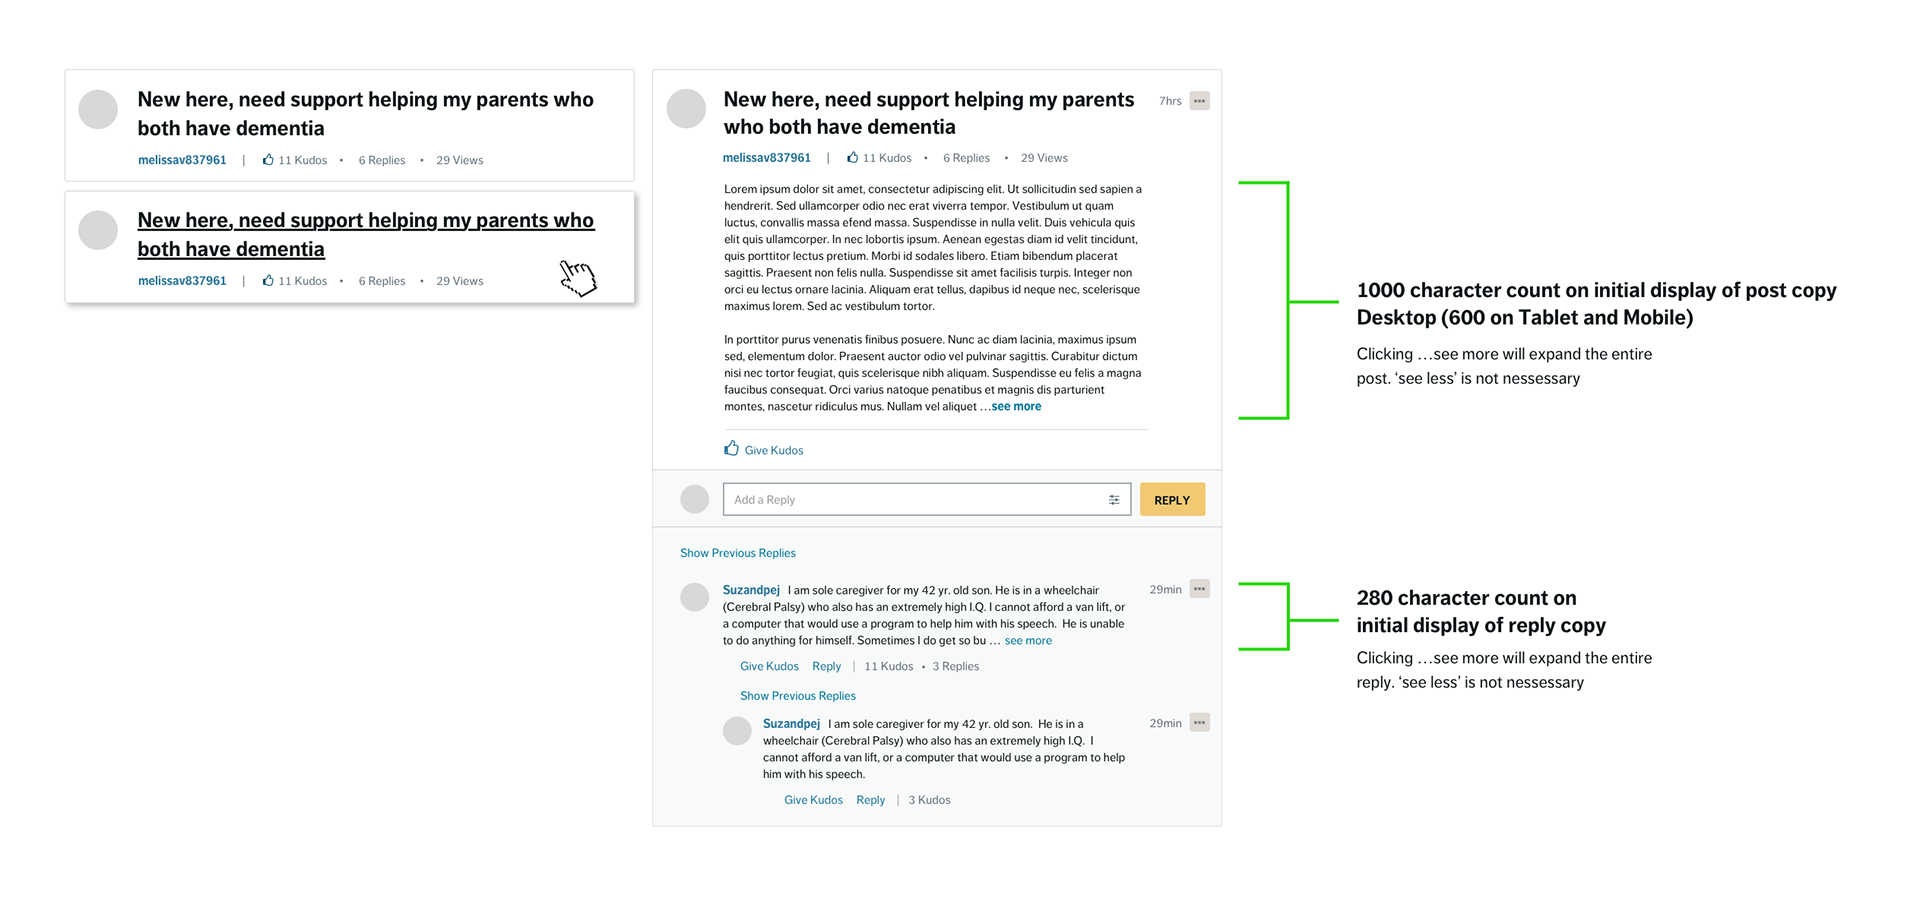Screen dimensions: 1920x911
Task: Open underlined dementia post title in list
Action: click(366, 234)
